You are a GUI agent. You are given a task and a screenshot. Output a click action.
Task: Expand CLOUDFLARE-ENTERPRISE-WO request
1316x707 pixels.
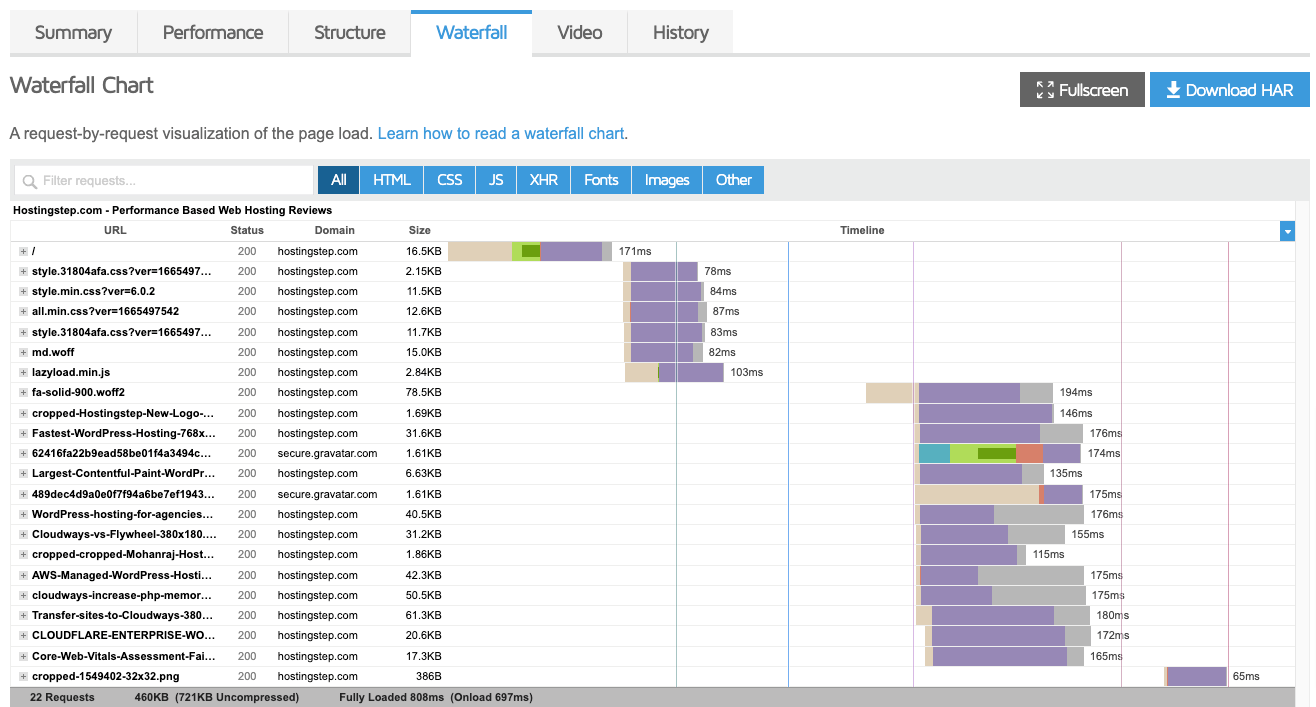coord(23,635)
